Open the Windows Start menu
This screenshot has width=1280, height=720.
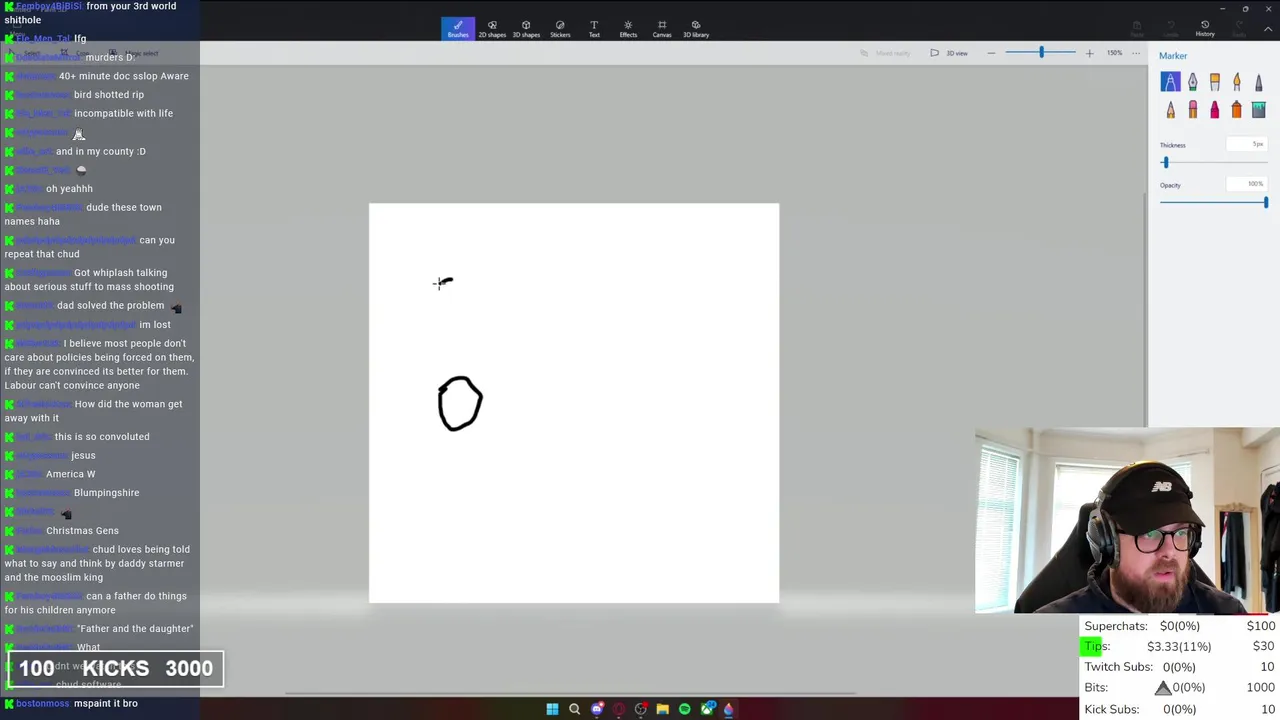pyautogui.click(x=552, y=709)
